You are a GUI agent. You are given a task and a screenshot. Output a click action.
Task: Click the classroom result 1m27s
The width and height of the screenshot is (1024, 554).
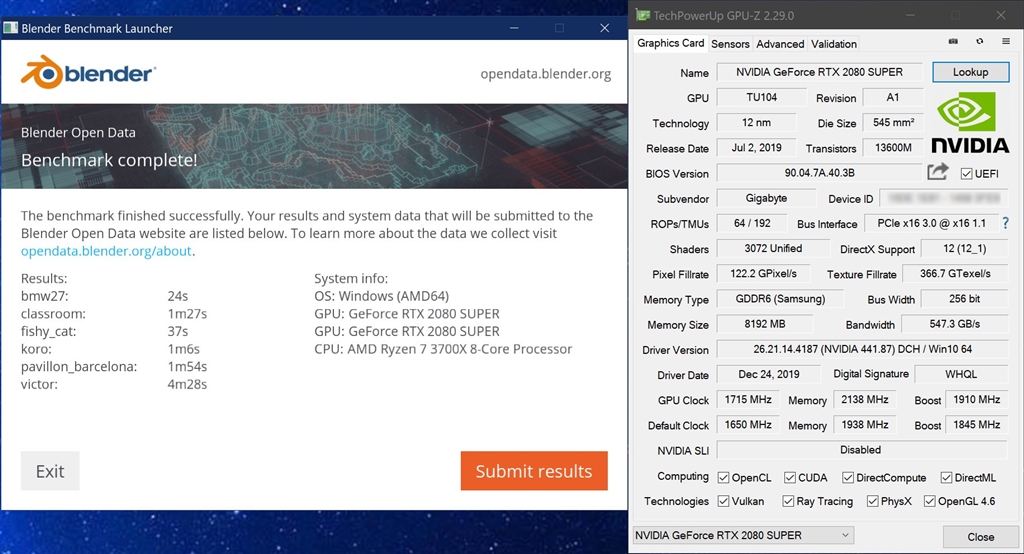tap(187, 314)
